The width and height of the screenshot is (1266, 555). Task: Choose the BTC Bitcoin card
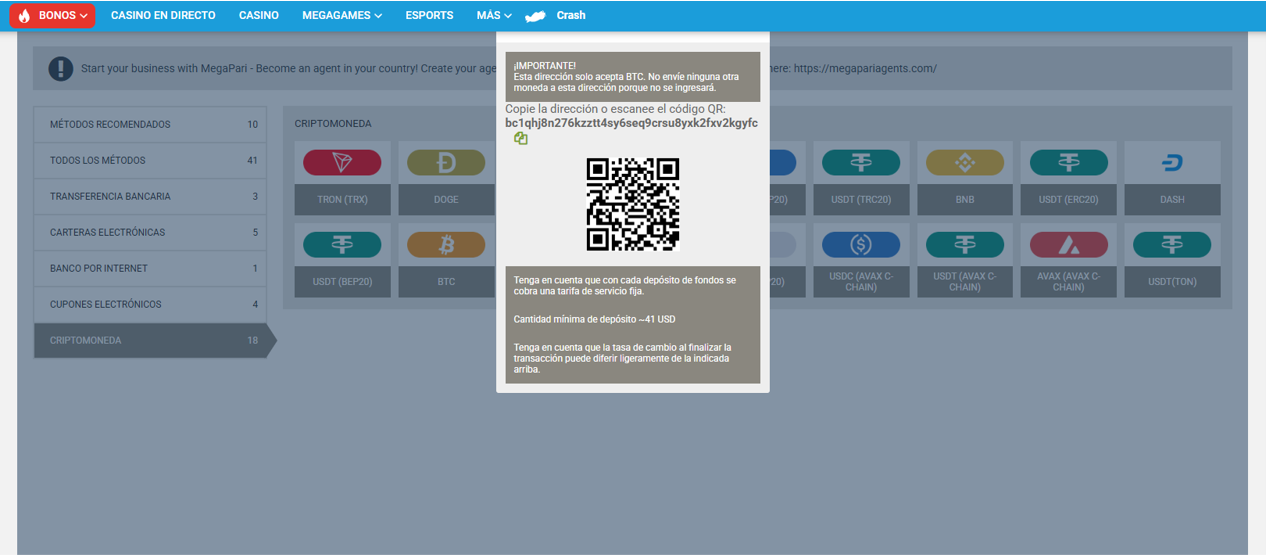446,260
